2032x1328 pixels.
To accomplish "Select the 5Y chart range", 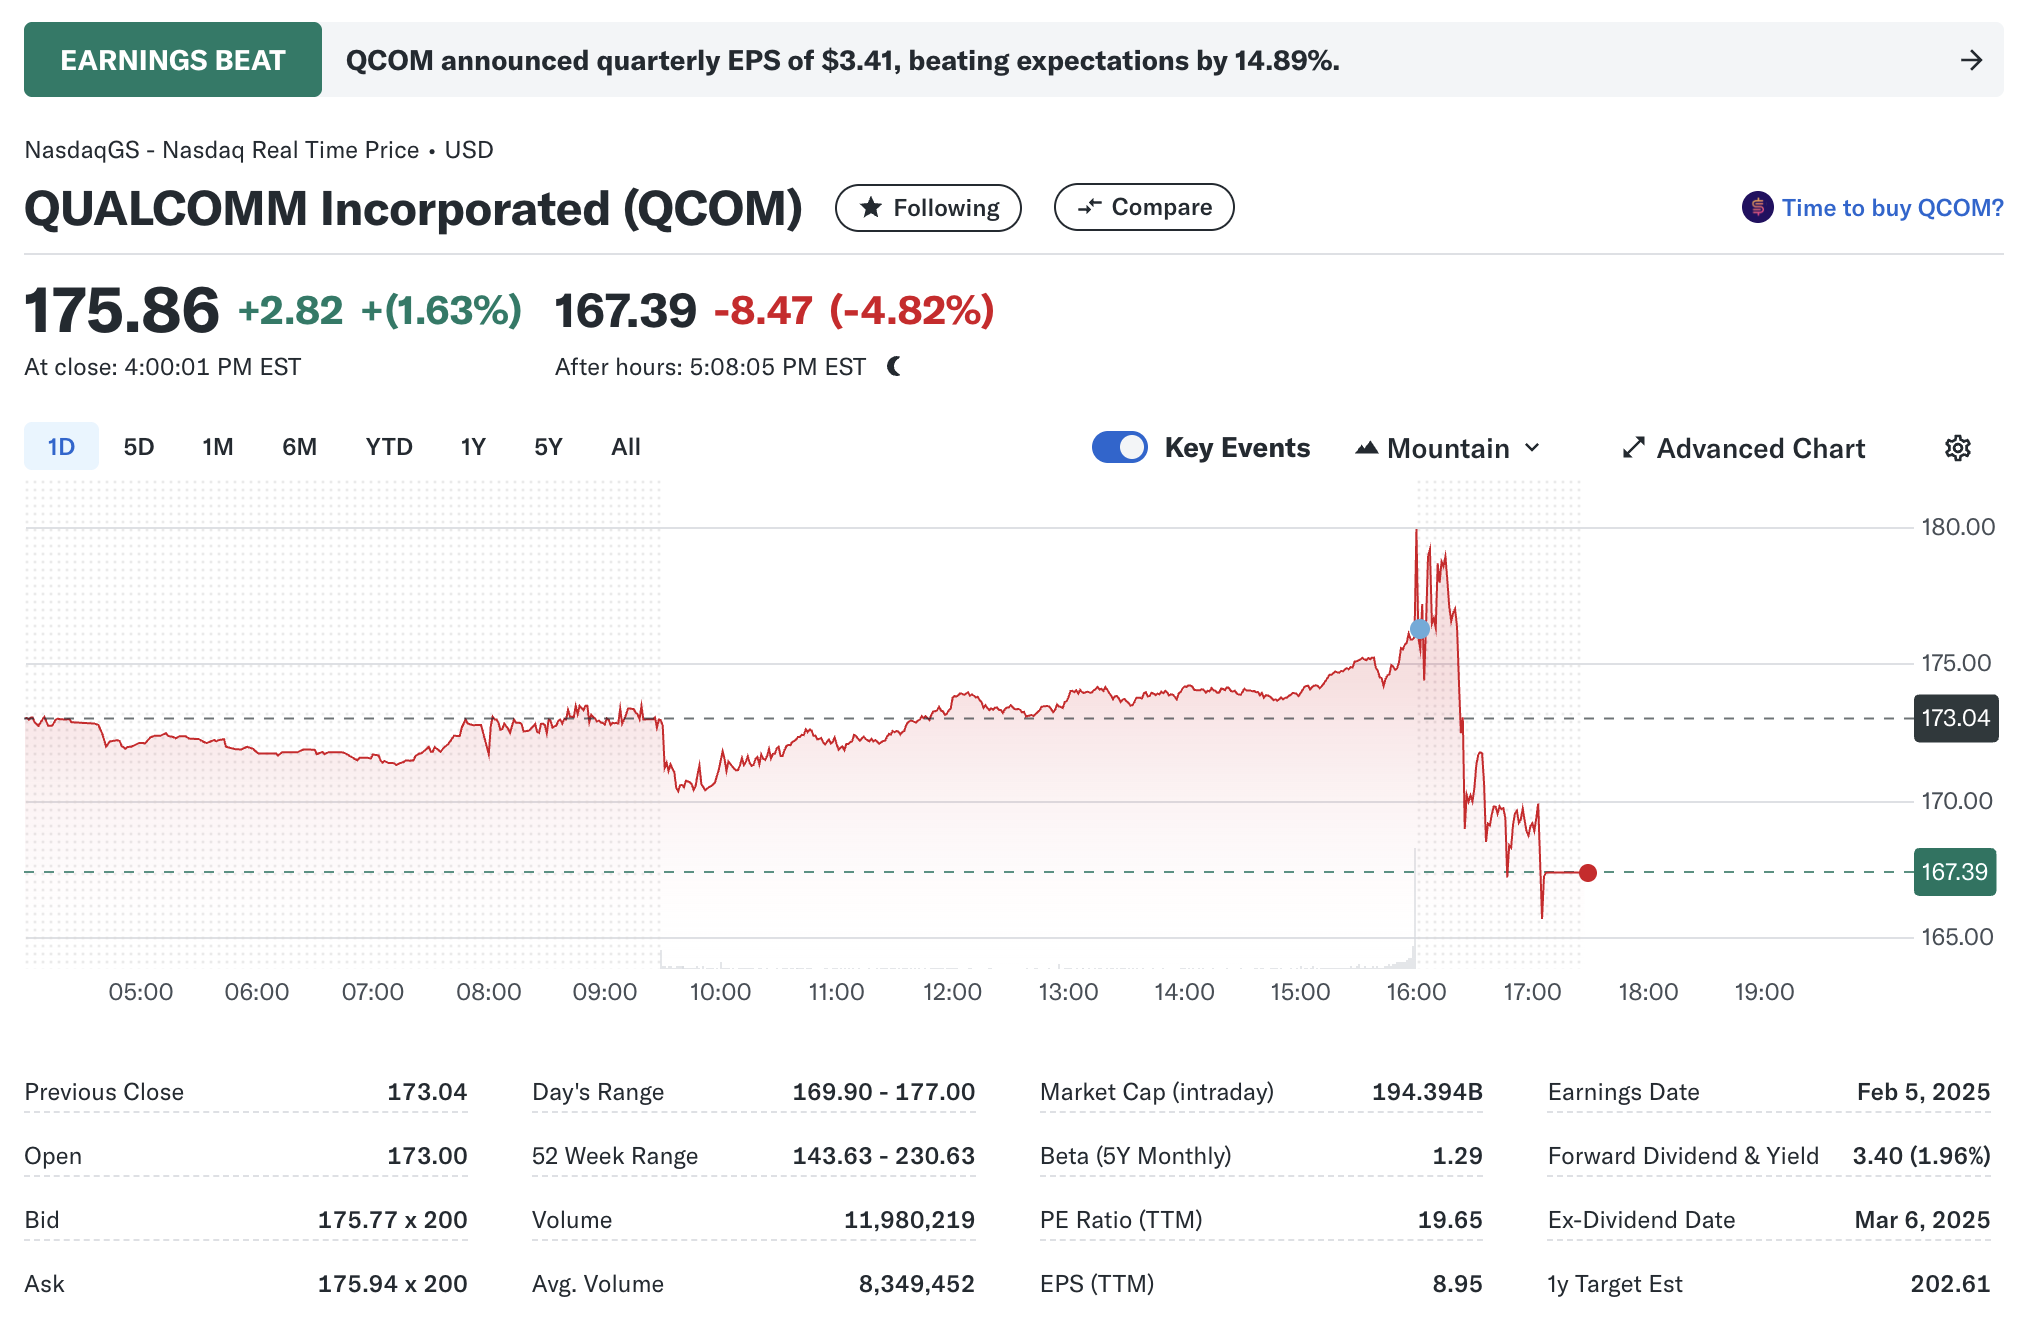I will pyautogui.click(x=548, y=446).
